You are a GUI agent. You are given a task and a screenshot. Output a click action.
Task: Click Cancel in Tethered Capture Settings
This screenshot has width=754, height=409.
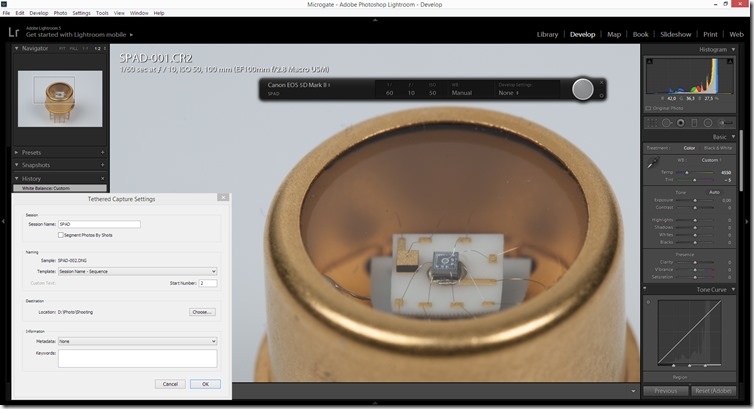170,384
